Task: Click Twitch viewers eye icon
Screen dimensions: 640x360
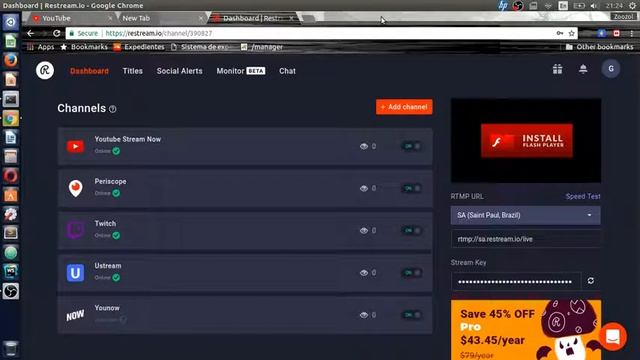Action: pyautogui.click(x=364, y=230)
